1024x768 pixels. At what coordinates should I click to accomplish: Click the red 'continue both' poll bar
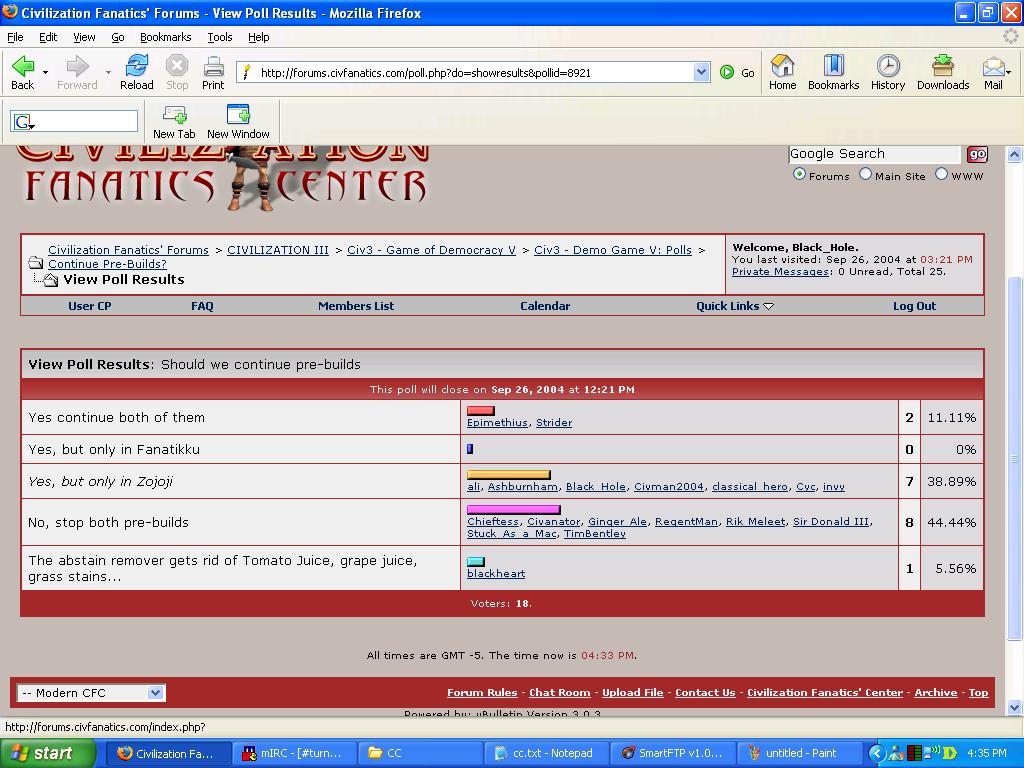[481, 410]
